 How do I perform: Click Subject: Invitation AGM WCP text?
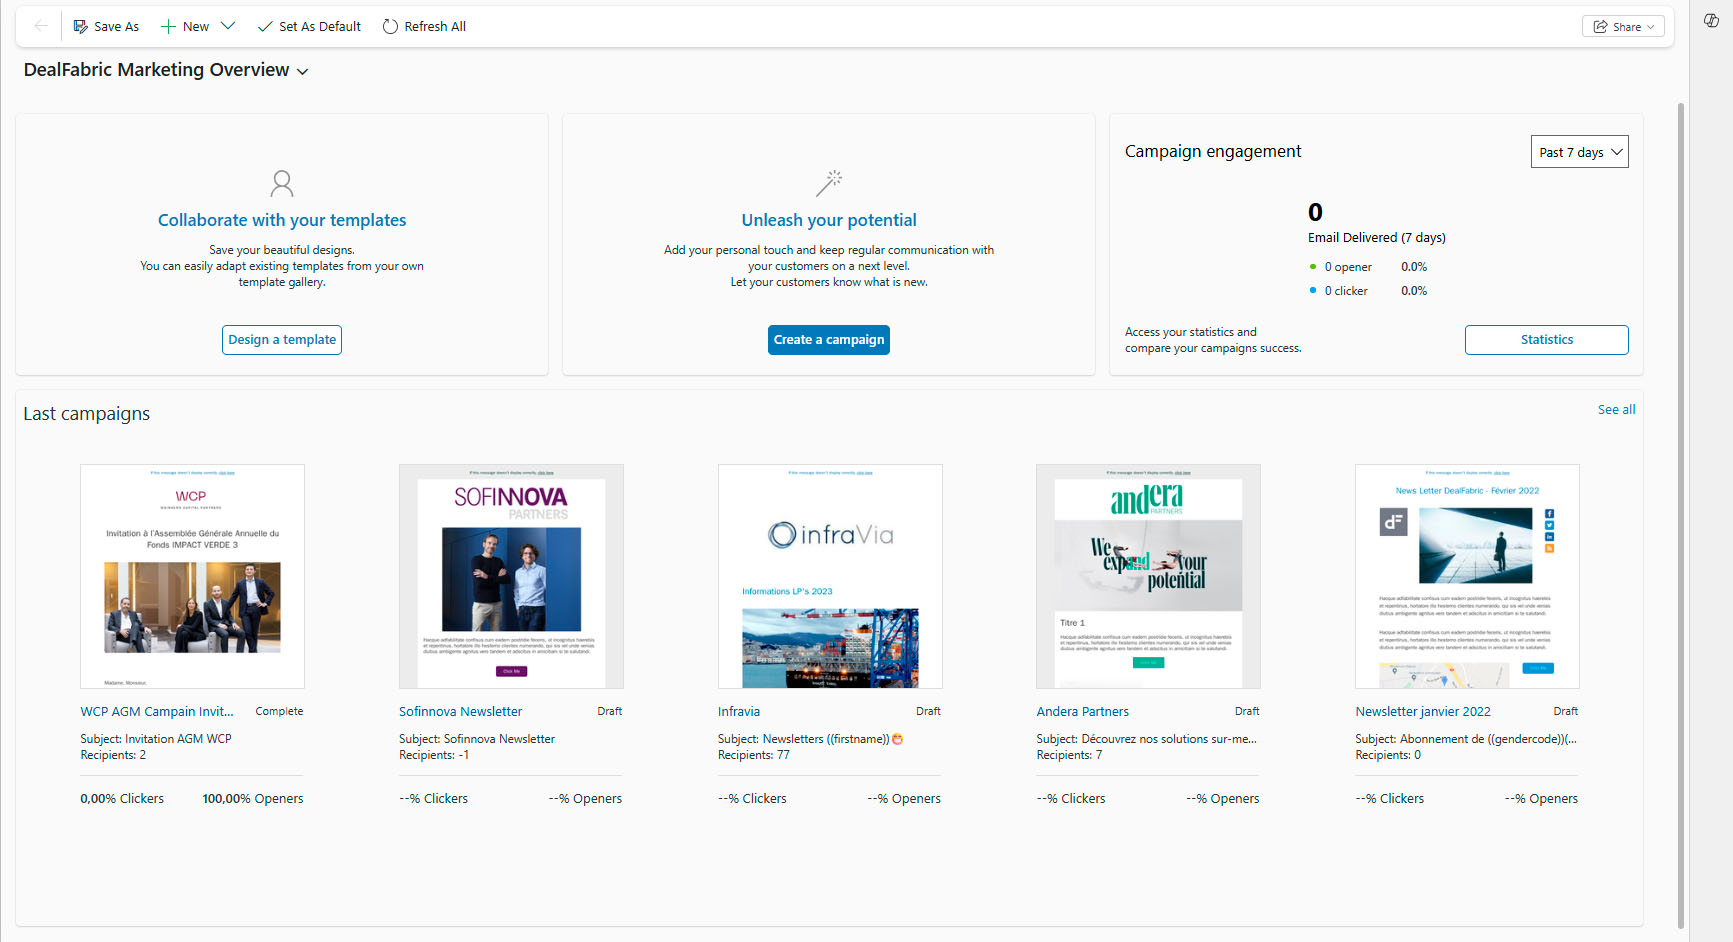click(x=156, y=739)
